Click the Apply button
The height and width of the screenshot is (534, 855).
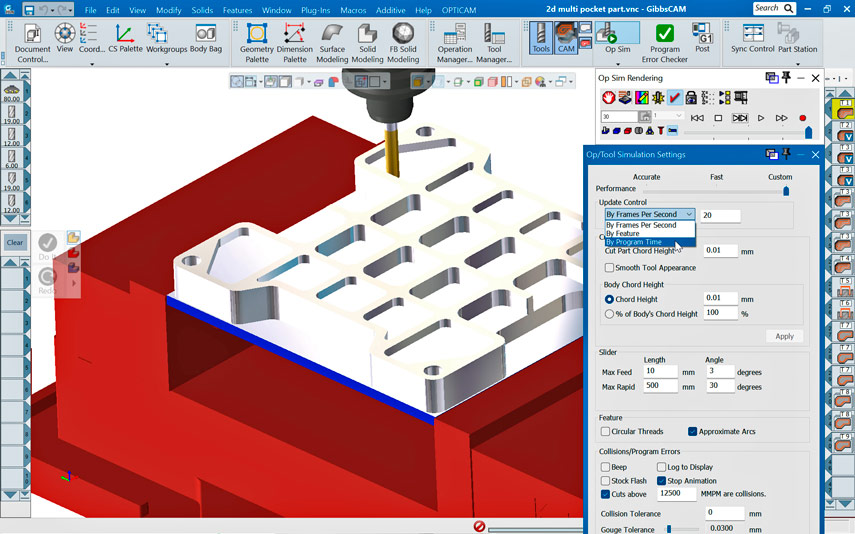(x=784, y=336)
